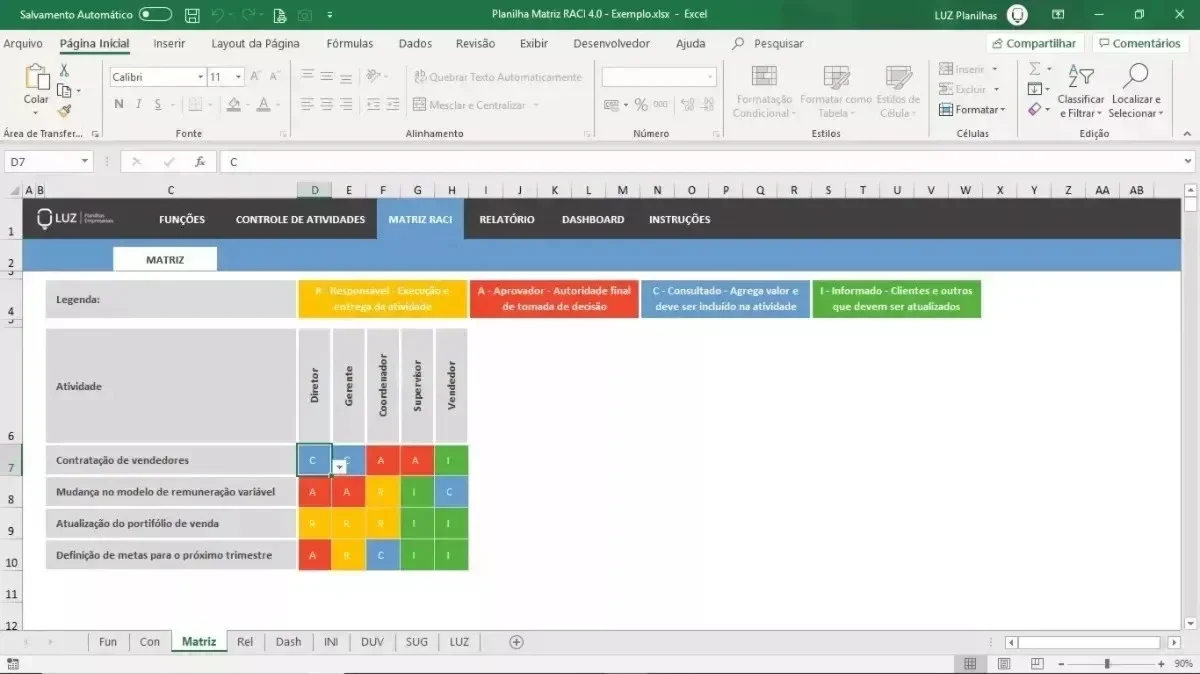
Task: Adjust the zoom slider in status bar
Action: [1107, 664]
